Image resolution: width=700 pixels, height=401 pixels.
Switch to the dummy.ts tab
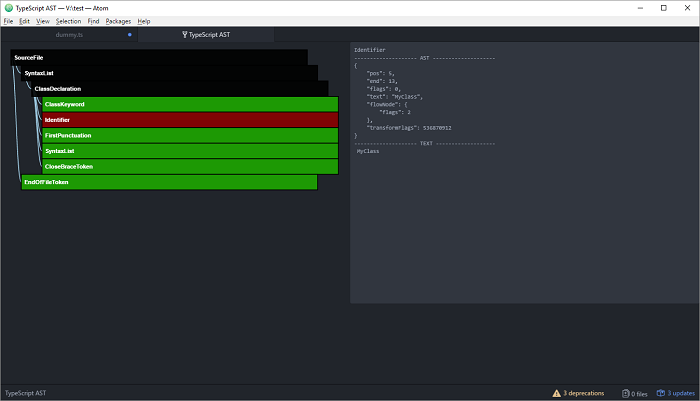[69, 34]
